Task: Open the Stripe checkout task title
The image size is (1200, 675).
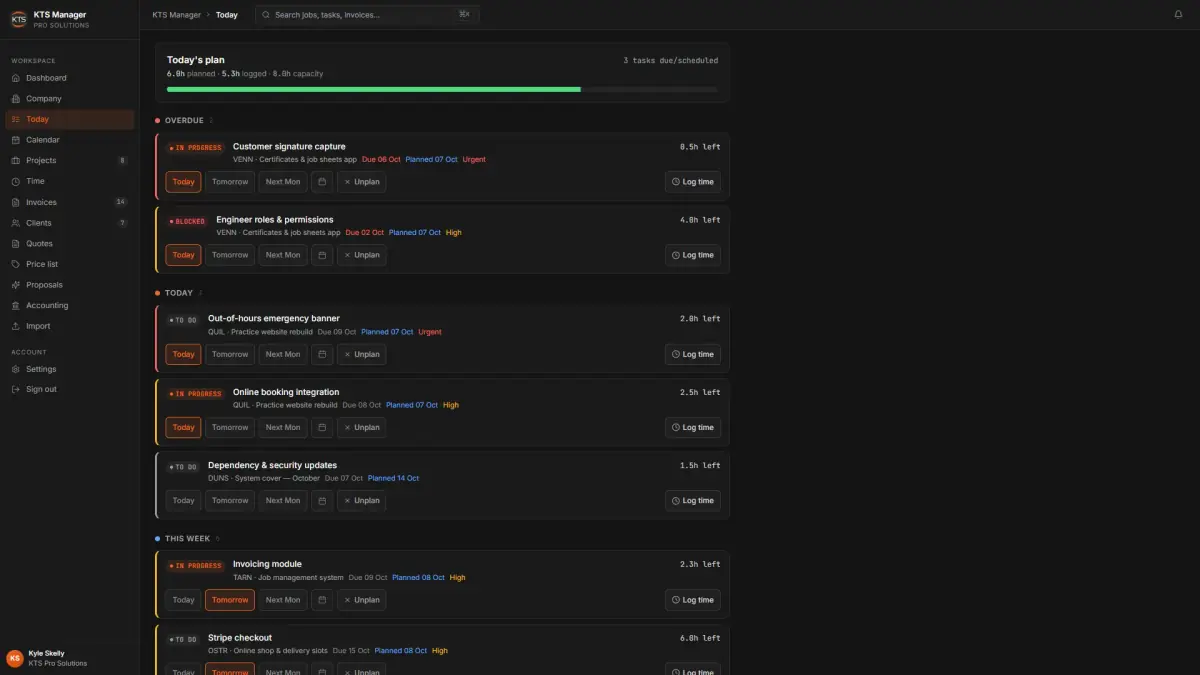Action: [x=240, y=637]
